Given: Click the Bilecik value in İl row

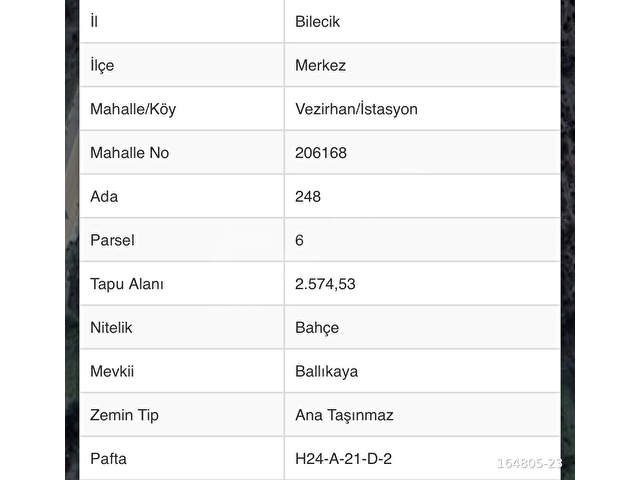Looking at the screenshot, I should point(317,22).
